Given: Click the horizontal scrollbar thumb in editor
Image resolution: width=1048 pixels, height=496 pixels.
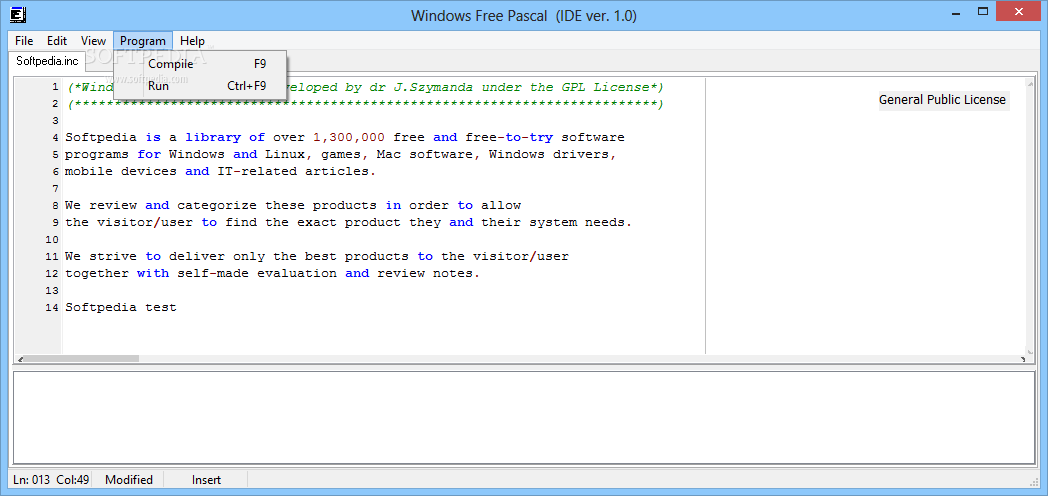Looking at the screenshot, I should click(x=82, y=359).
